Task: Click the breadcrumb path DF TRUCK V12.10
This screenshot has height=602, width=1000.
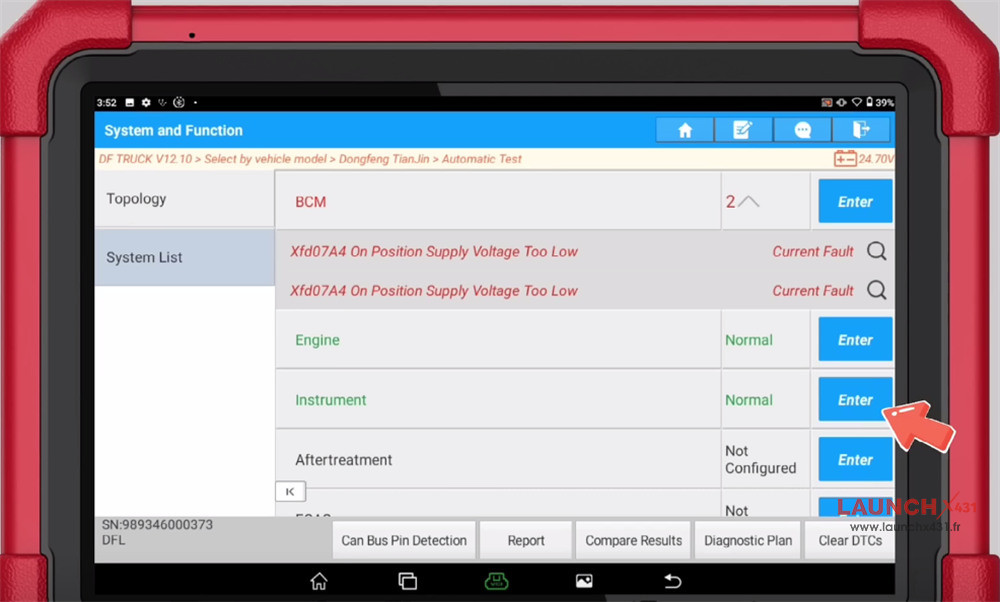Action: click(145, 159)
